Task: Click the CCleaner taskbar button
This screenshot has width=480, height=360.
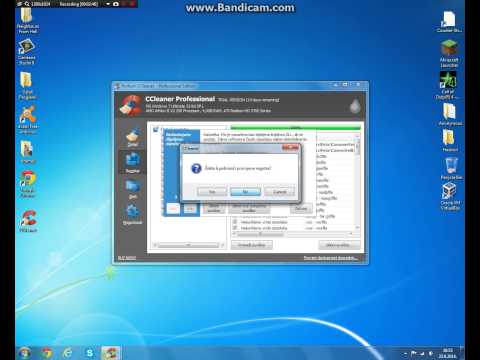Action: click(110, 353)
